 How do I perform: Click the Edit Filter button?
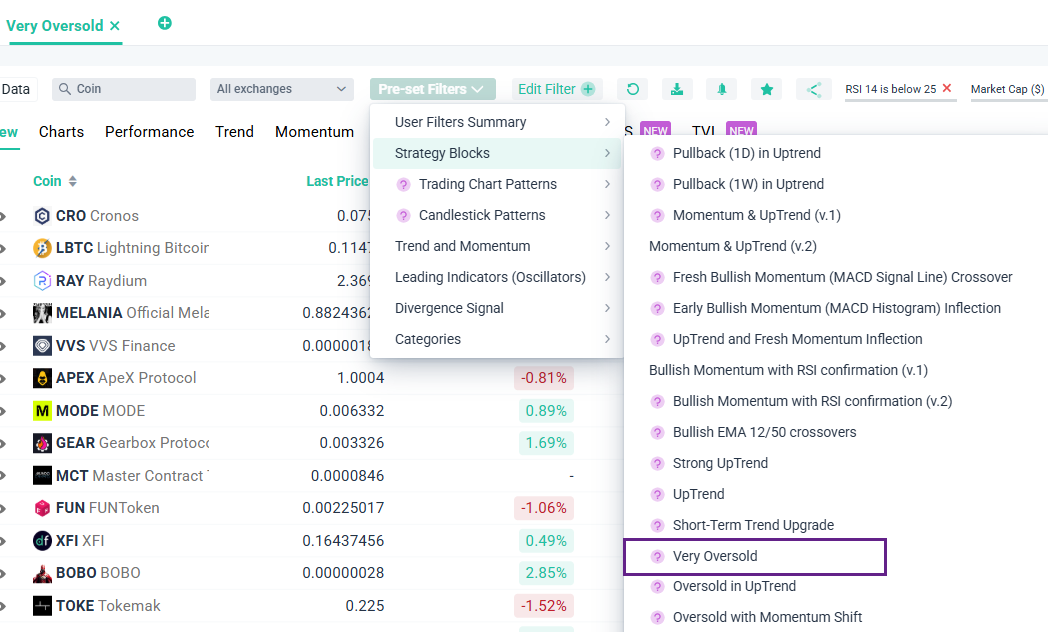[555, 89]
